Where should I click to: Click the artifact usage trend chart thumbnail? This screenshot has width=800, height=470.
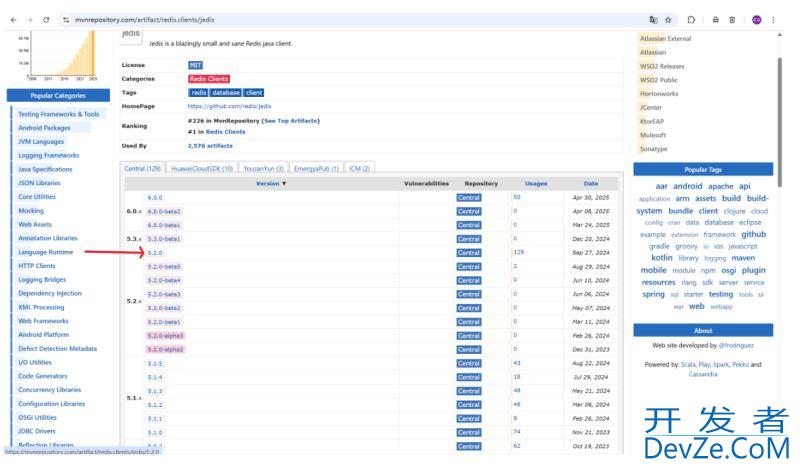click(59, 55)
